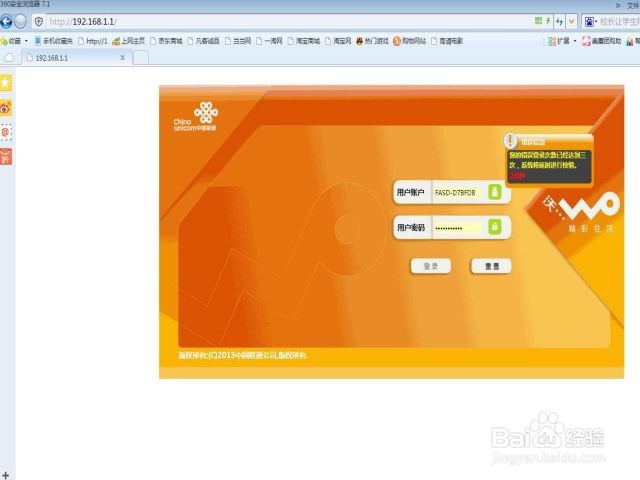Open the Http://1 bookmark

click(93, 41)
